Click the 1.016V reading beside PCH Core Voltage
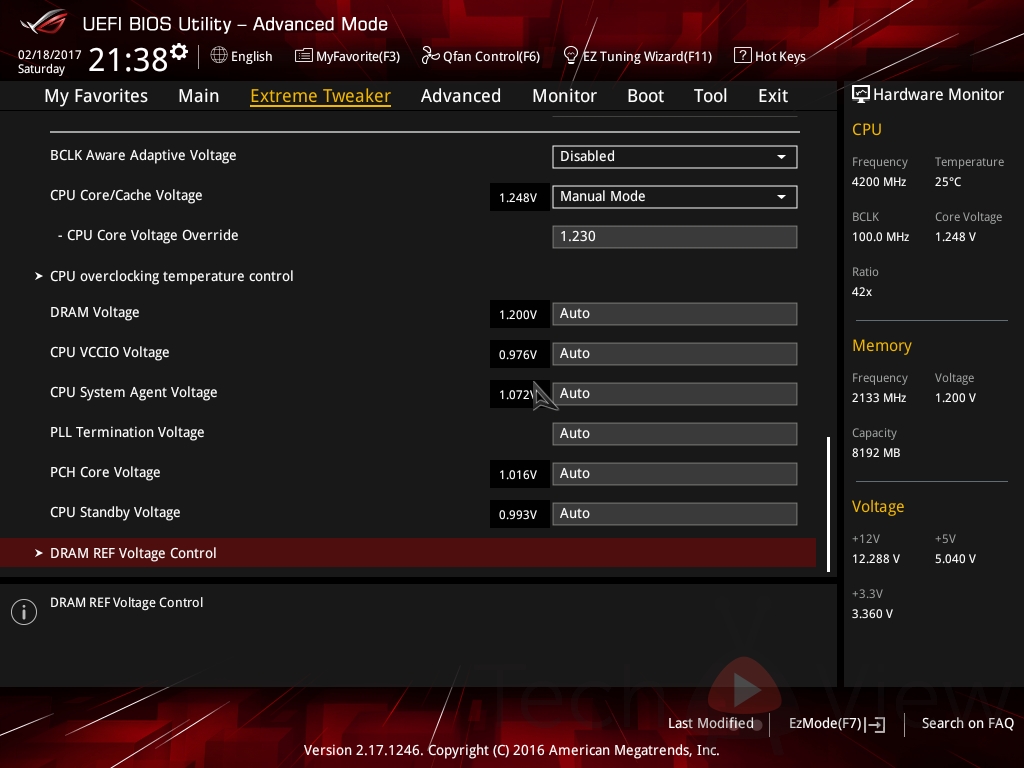 519,474
